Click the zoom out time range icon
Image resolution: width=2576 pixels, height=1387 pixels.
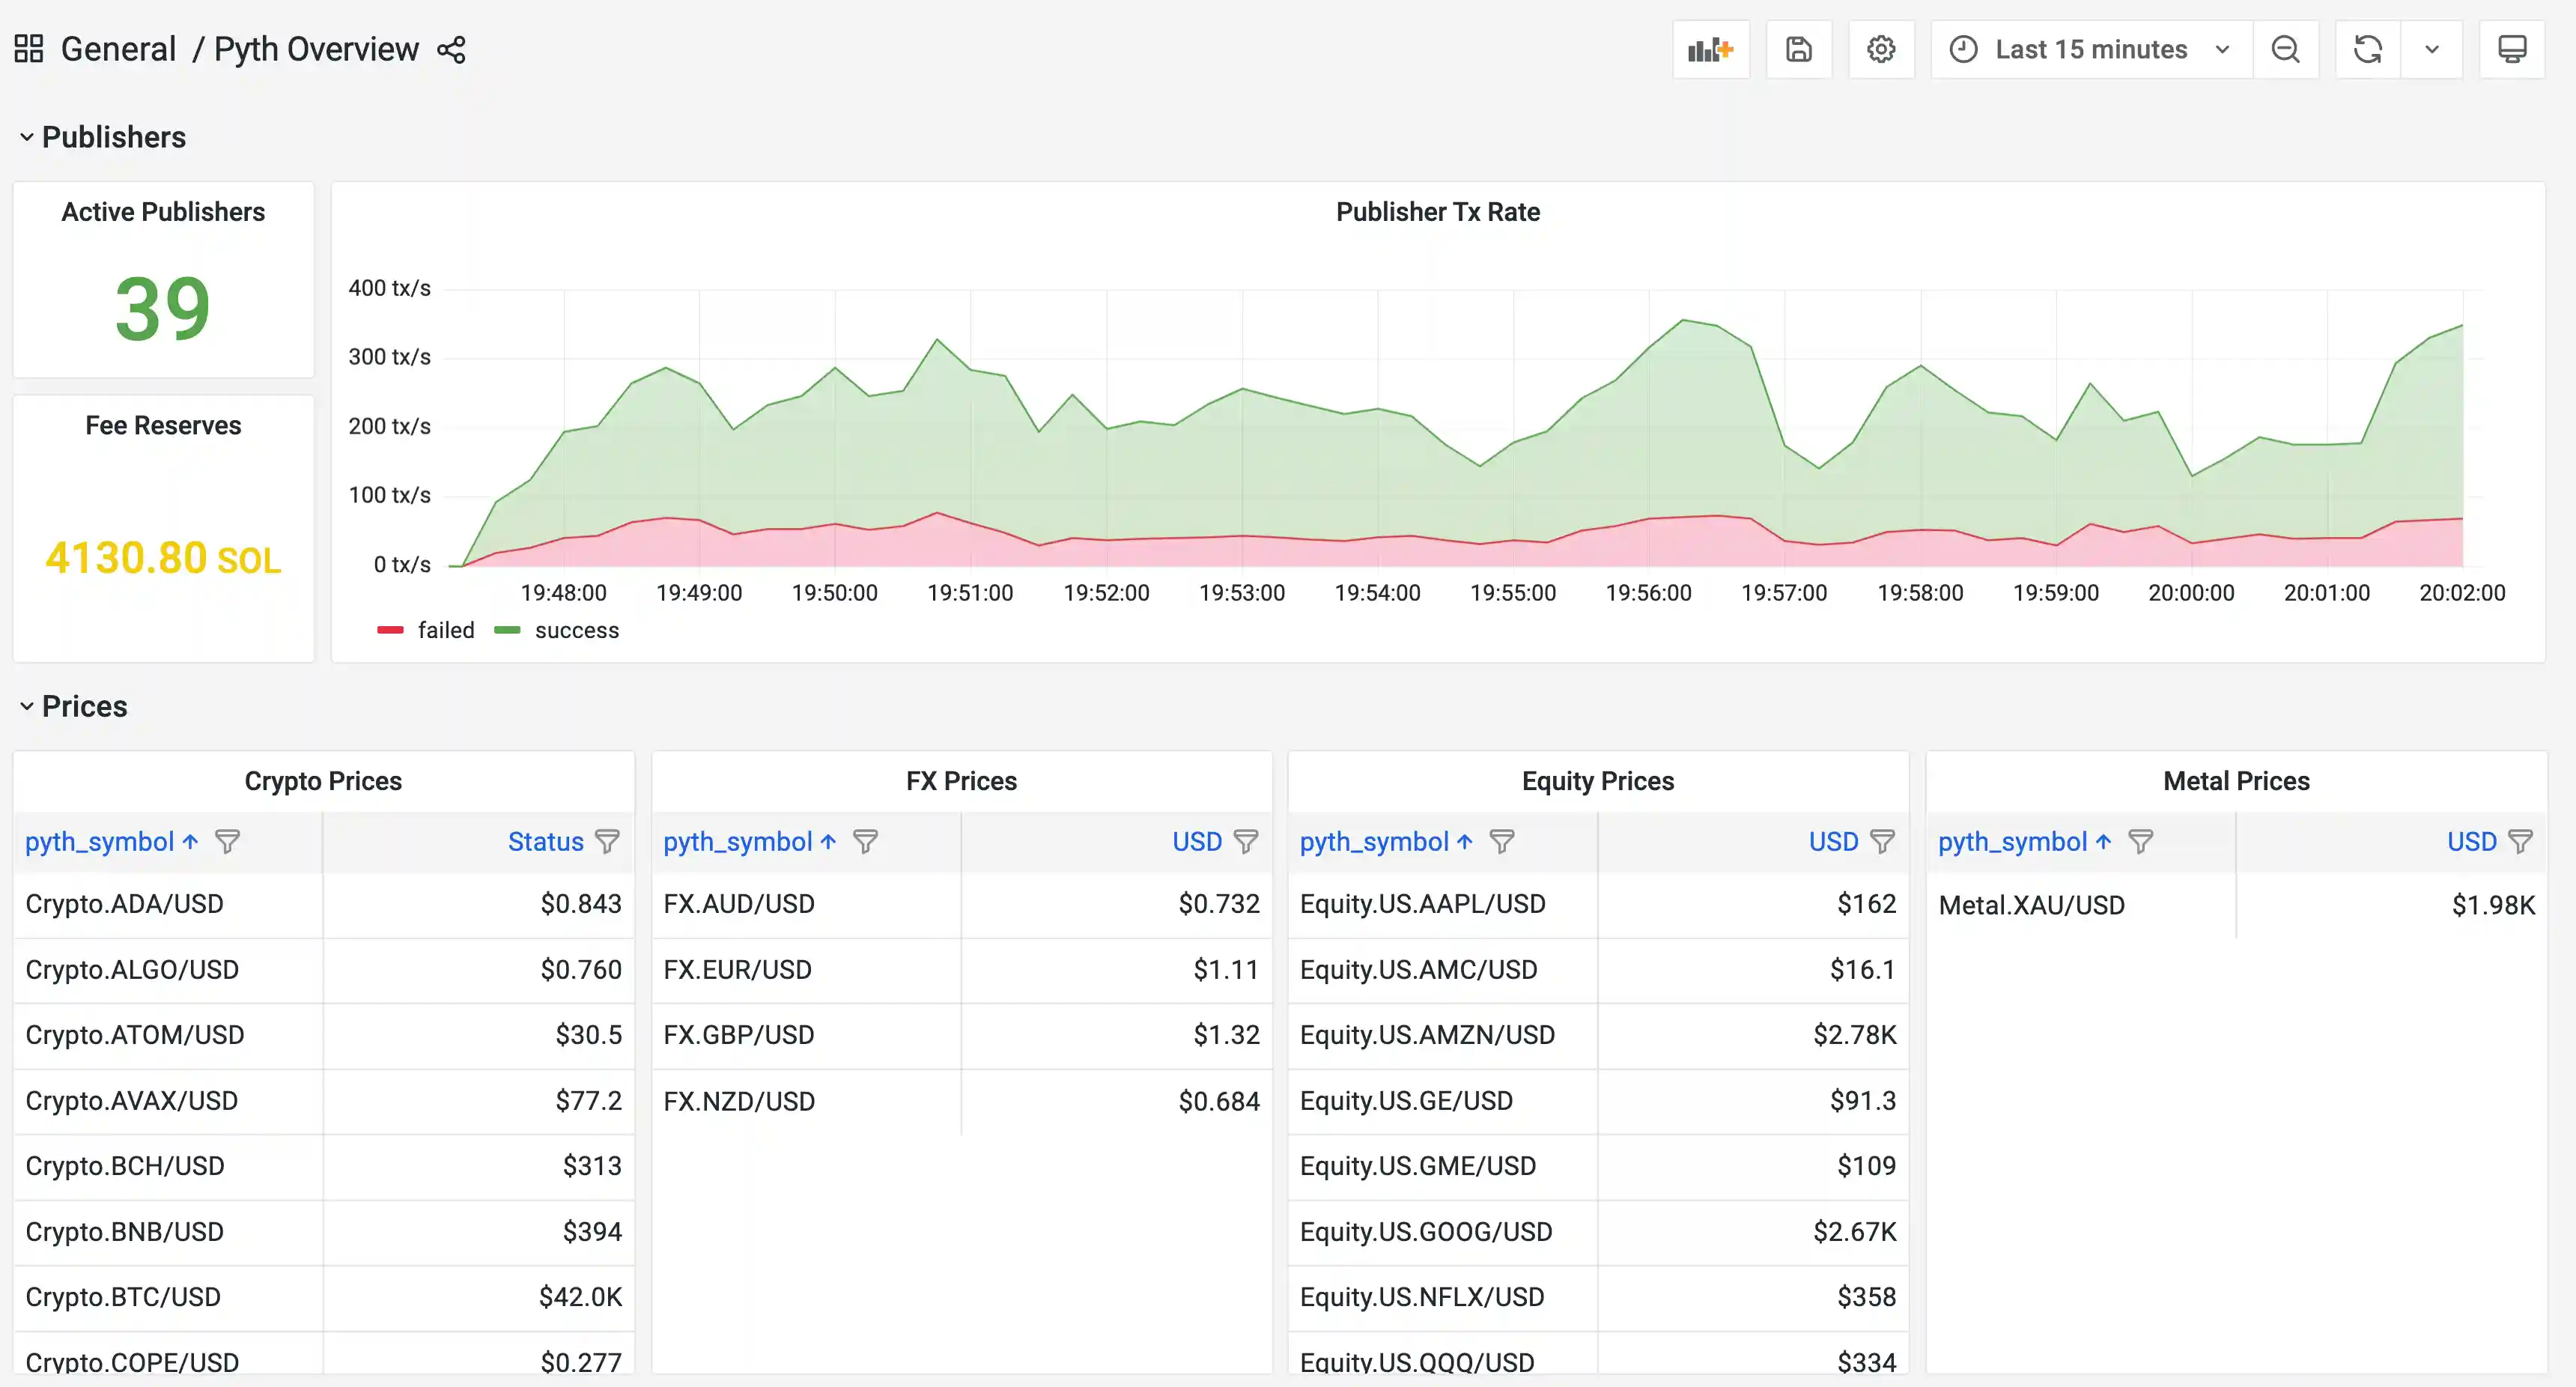tap(2285, 49)
